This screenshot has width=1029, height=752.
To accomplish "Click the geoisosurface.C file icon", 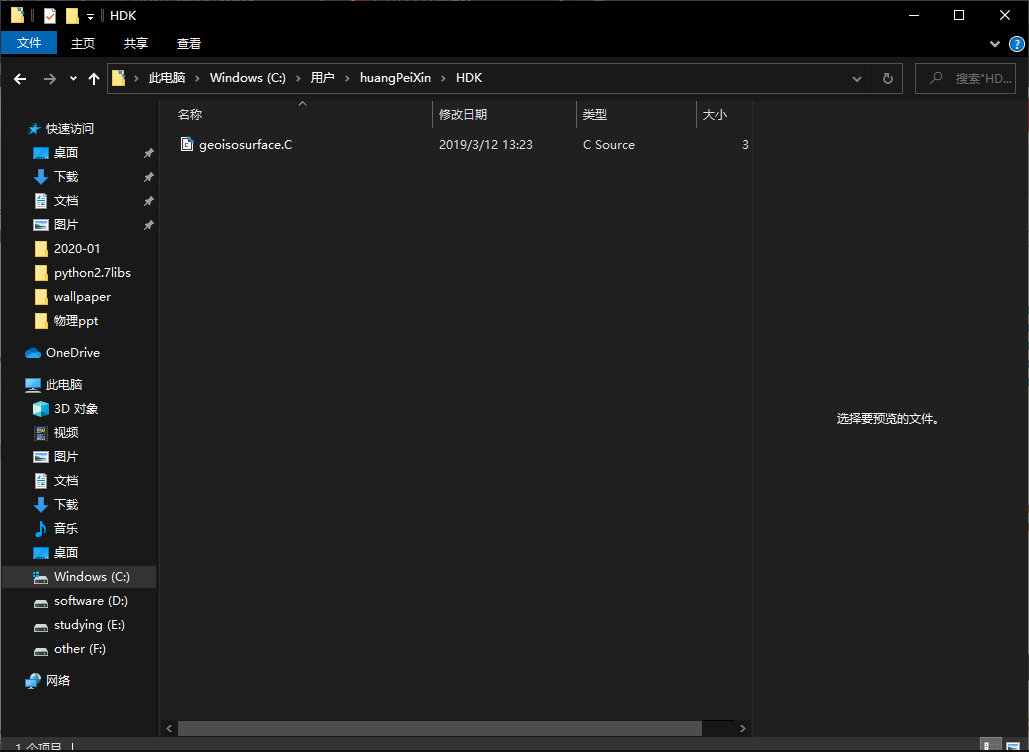I will pos(187,144).
